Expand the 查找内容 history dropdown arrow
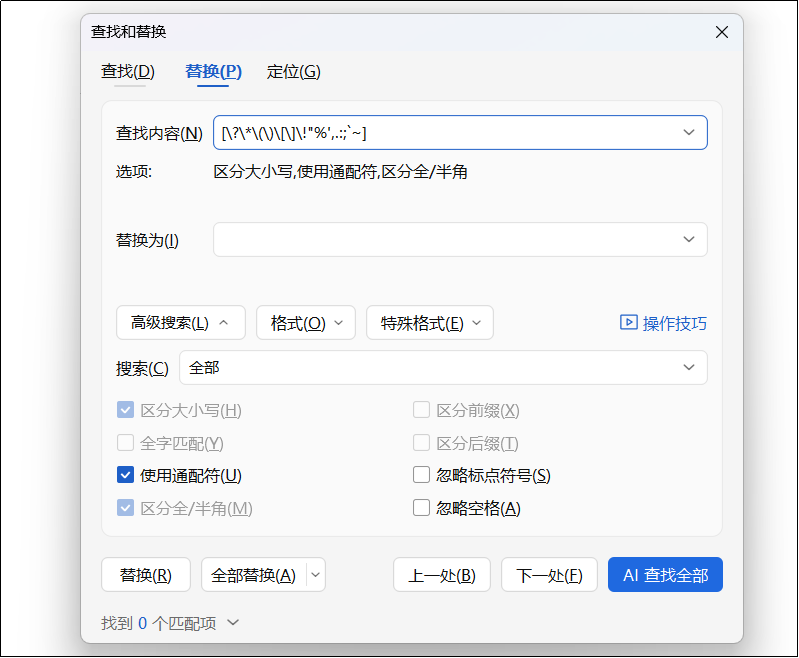Image resolution: width=799 pixels, height=658 pixels. point(689,133)
